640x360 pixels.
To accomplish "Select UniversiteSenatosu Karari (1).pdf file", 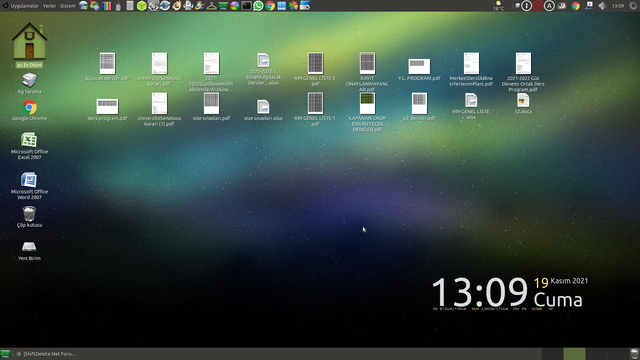I will tap(159, 109).
